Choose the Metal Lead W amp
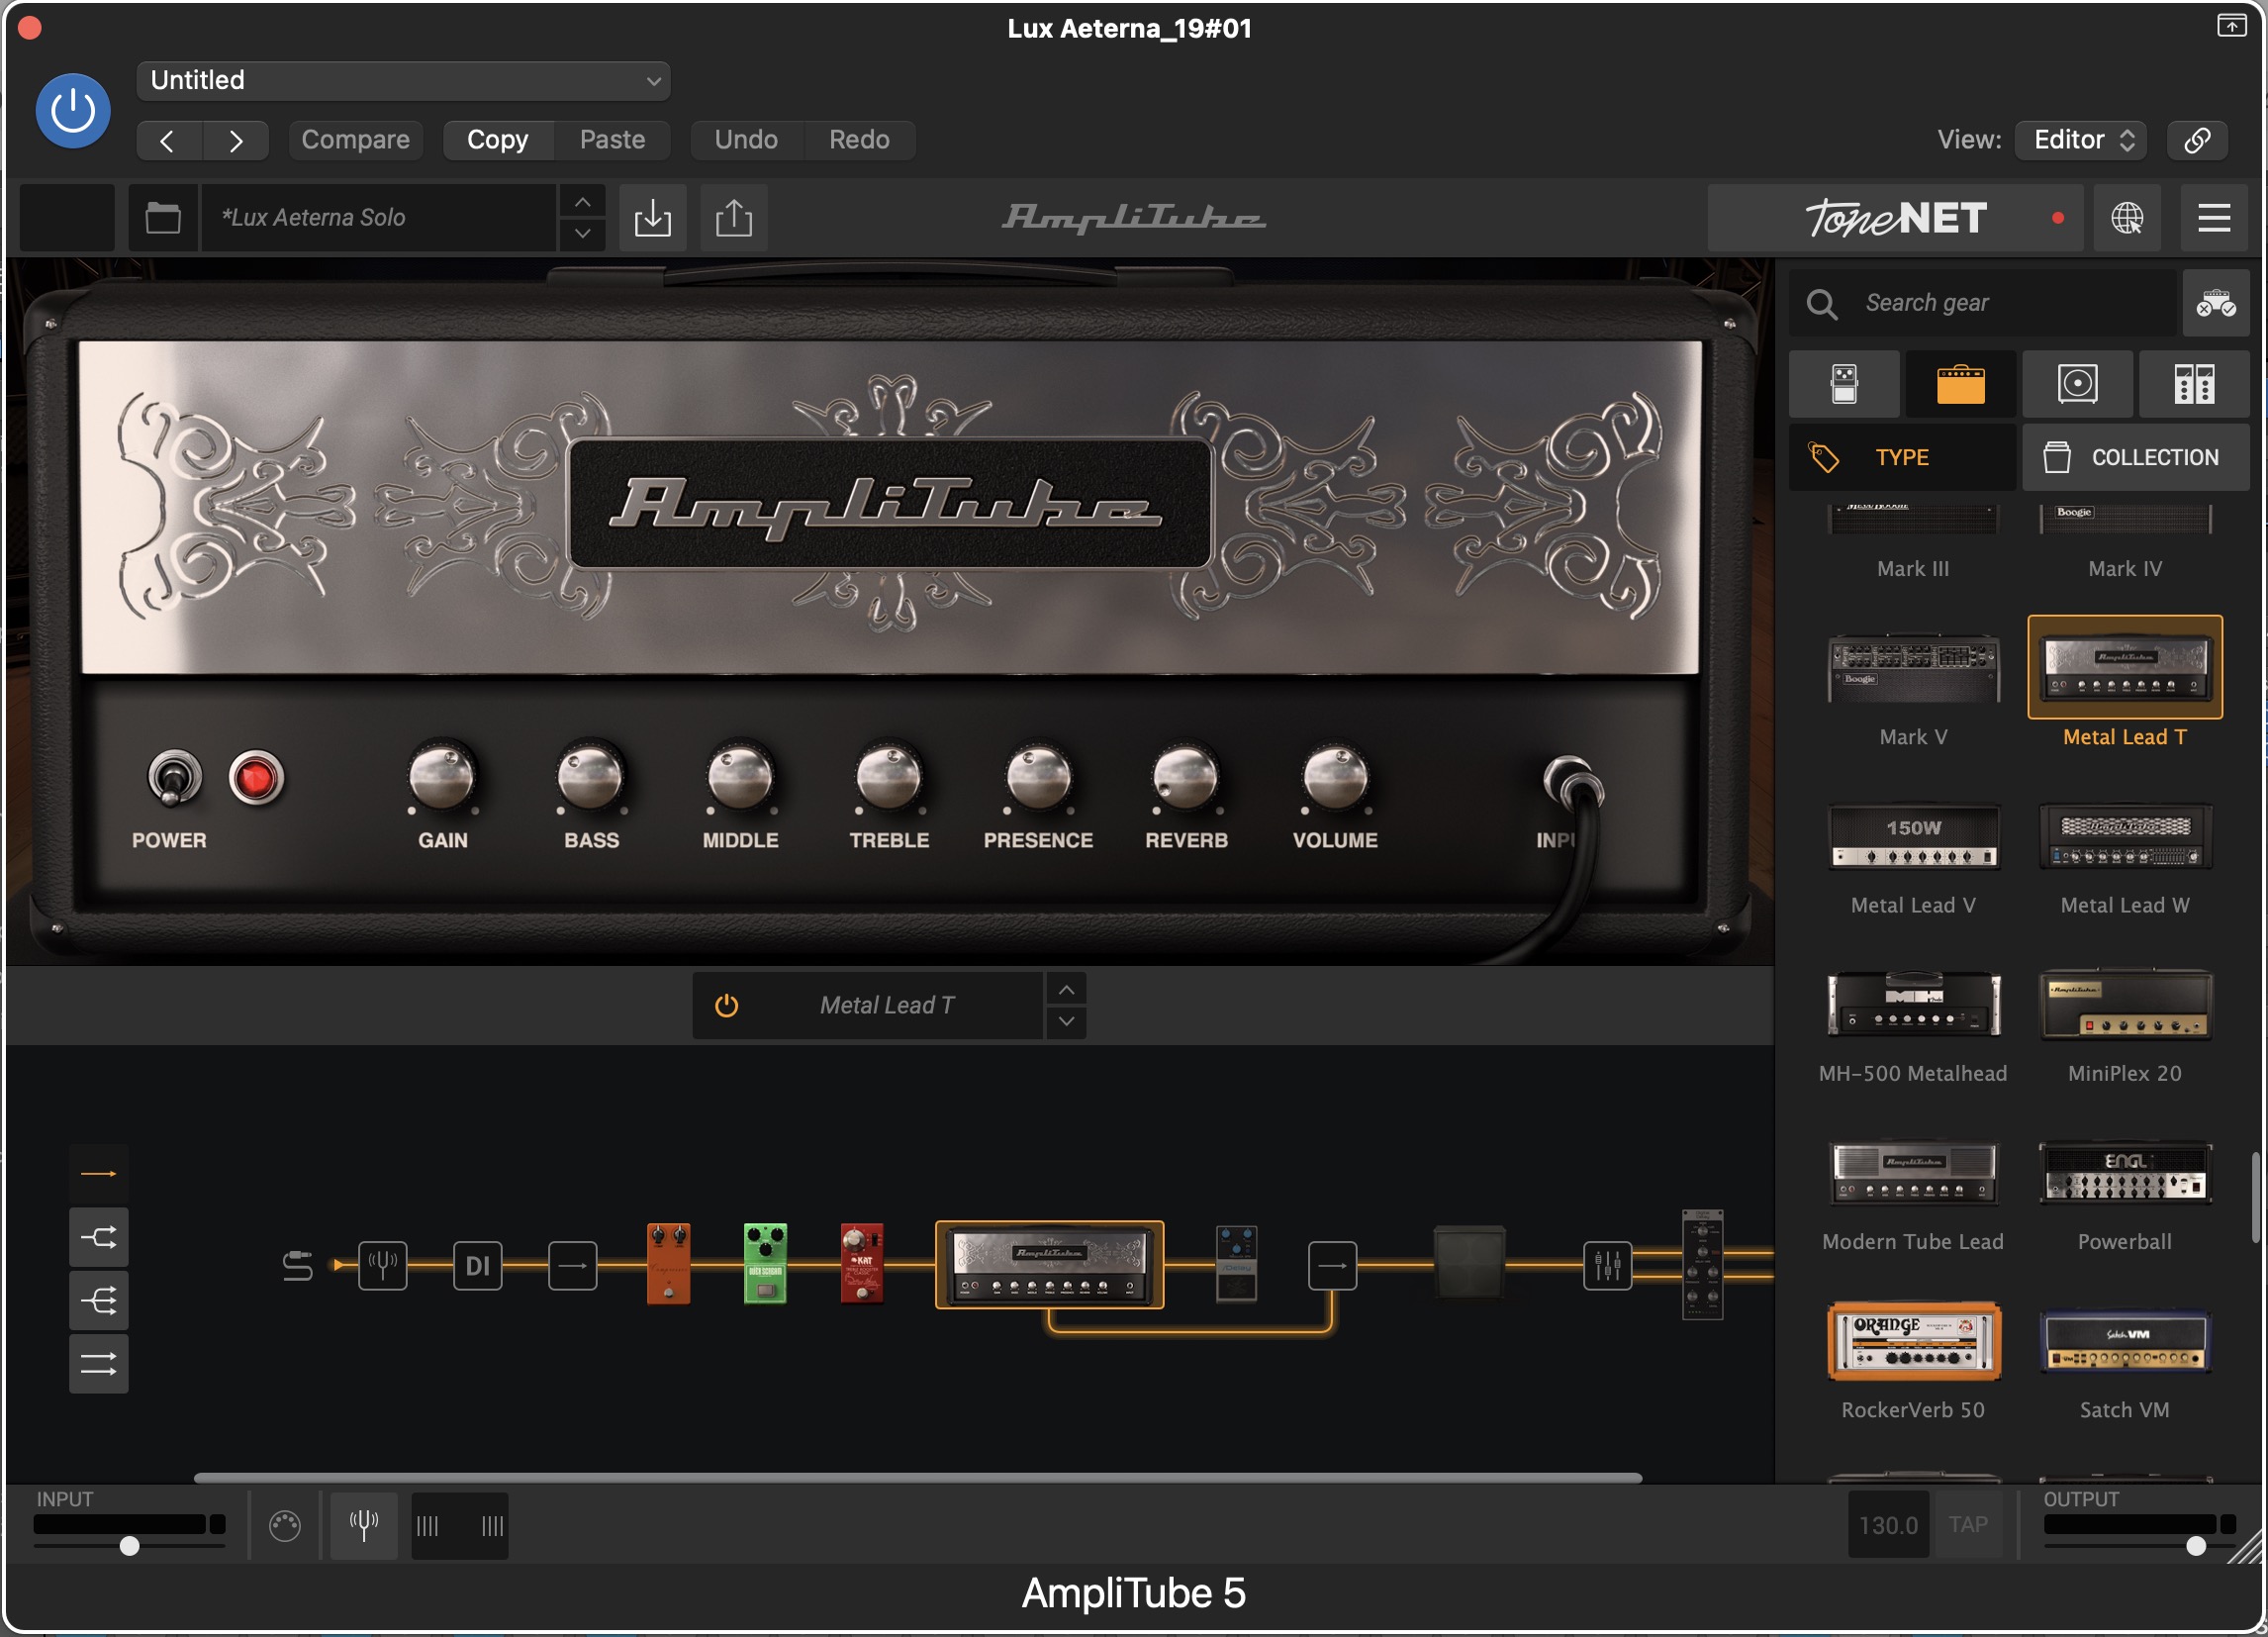2268x1637 pixels. pyautogui.click(x=2125, y=838)
